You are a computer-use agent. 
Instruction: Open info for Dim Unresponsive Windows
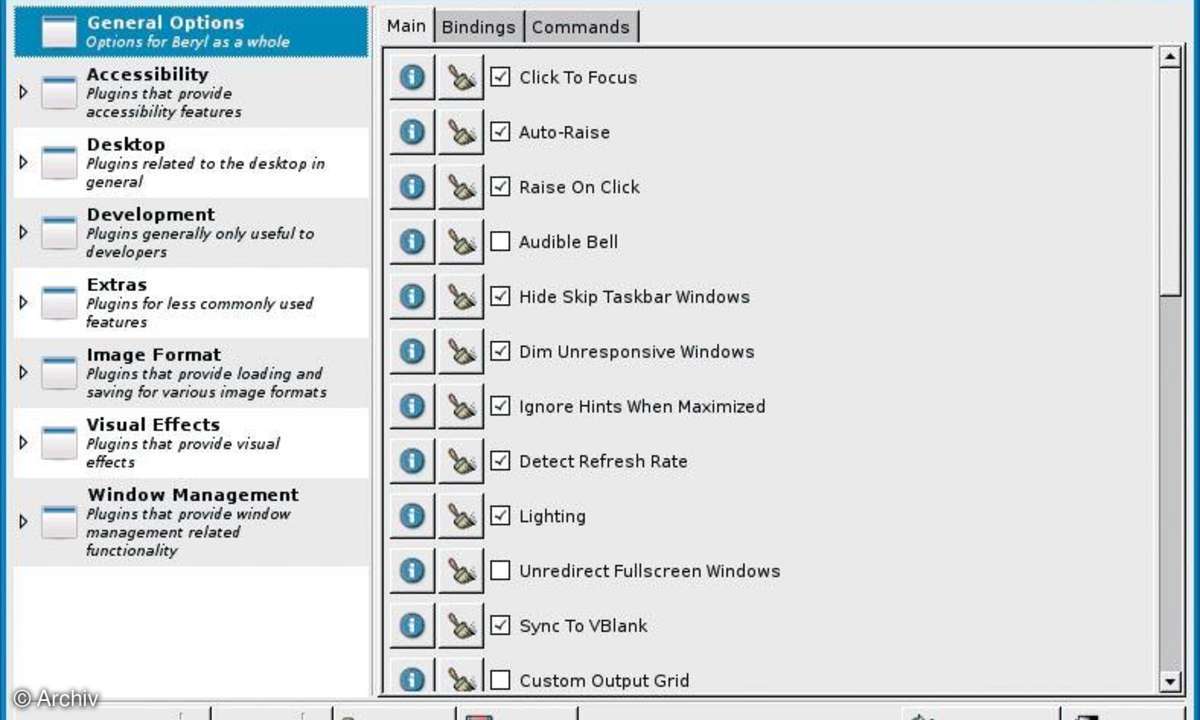coord(412,352)
